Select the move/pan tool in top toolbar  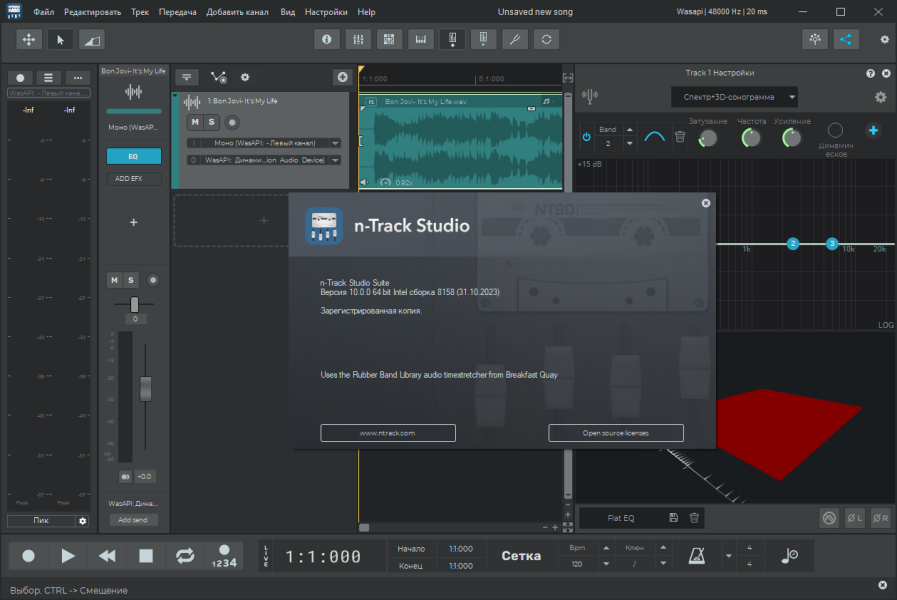[29, 39]
